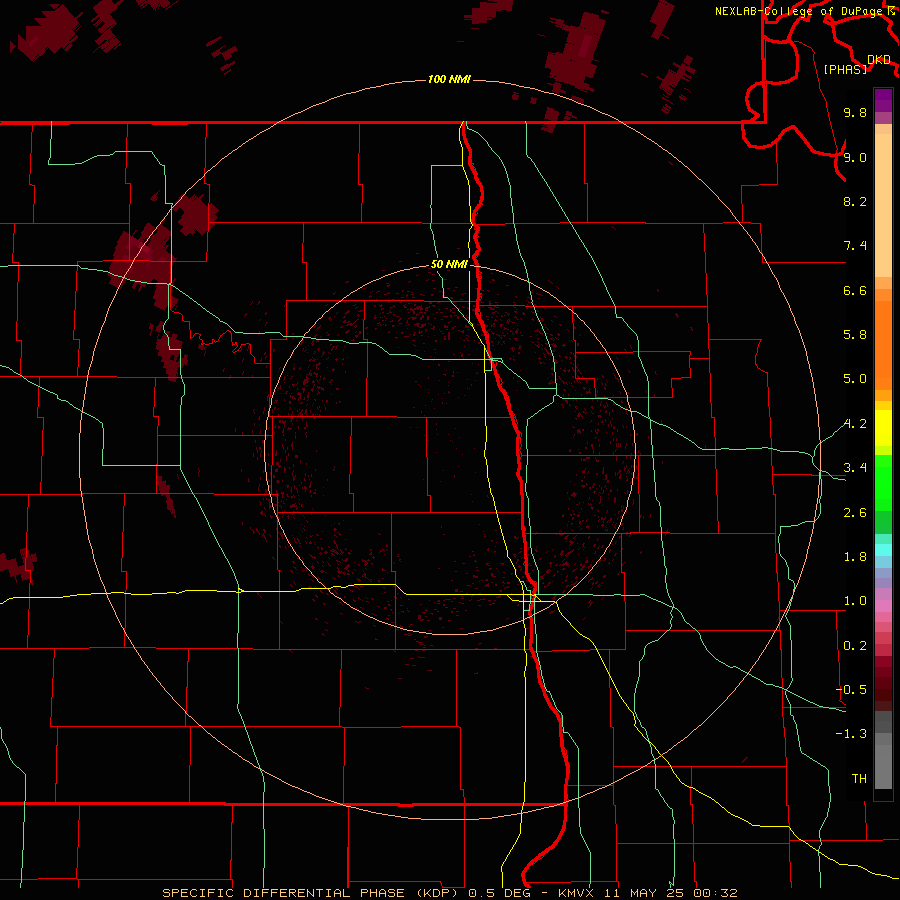This screenshot has width=900, height=900.
Task: Click the 00:32 timestamp in caption
Action: pyautogui.click(x=715, y=893)
